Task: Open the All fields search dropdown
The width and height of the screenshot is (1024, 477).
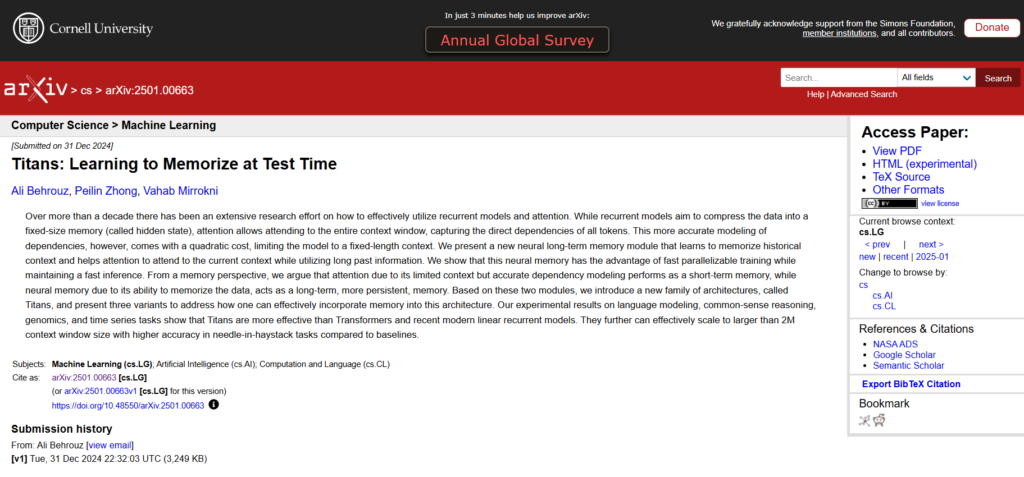Action: [x=936, y=78]
